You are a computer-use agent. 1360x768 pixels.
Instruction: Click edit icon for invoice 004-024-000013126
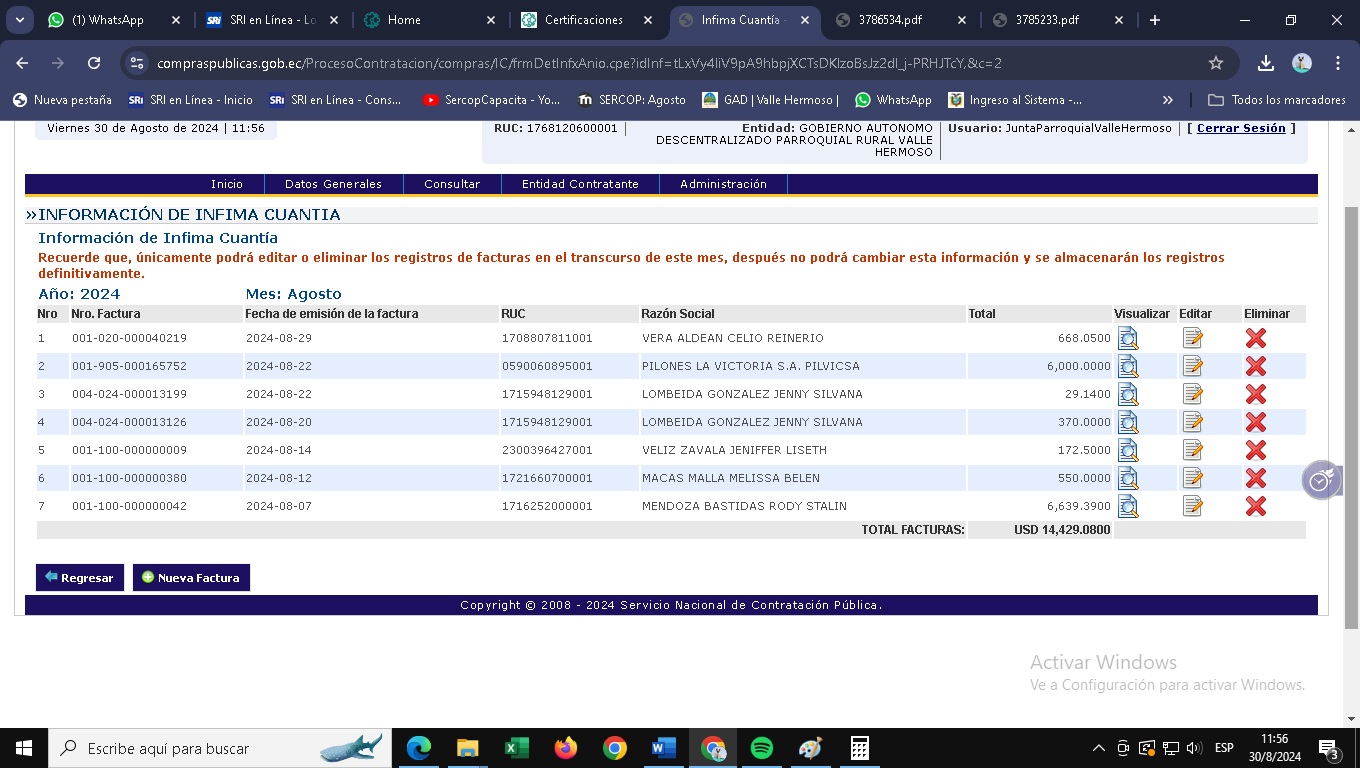[1192, 422]
